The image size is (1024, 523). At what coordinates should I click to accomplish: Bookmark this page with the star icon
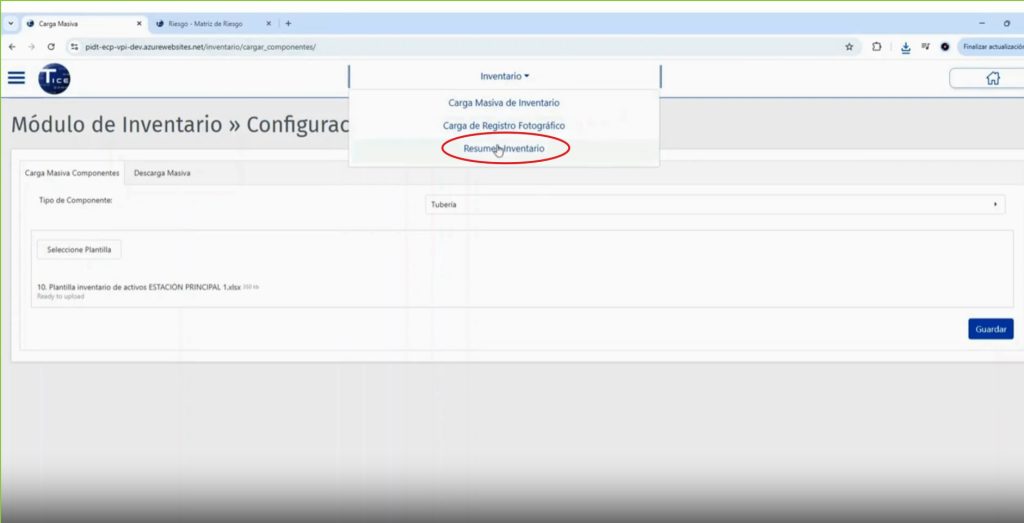coord(849,46)
